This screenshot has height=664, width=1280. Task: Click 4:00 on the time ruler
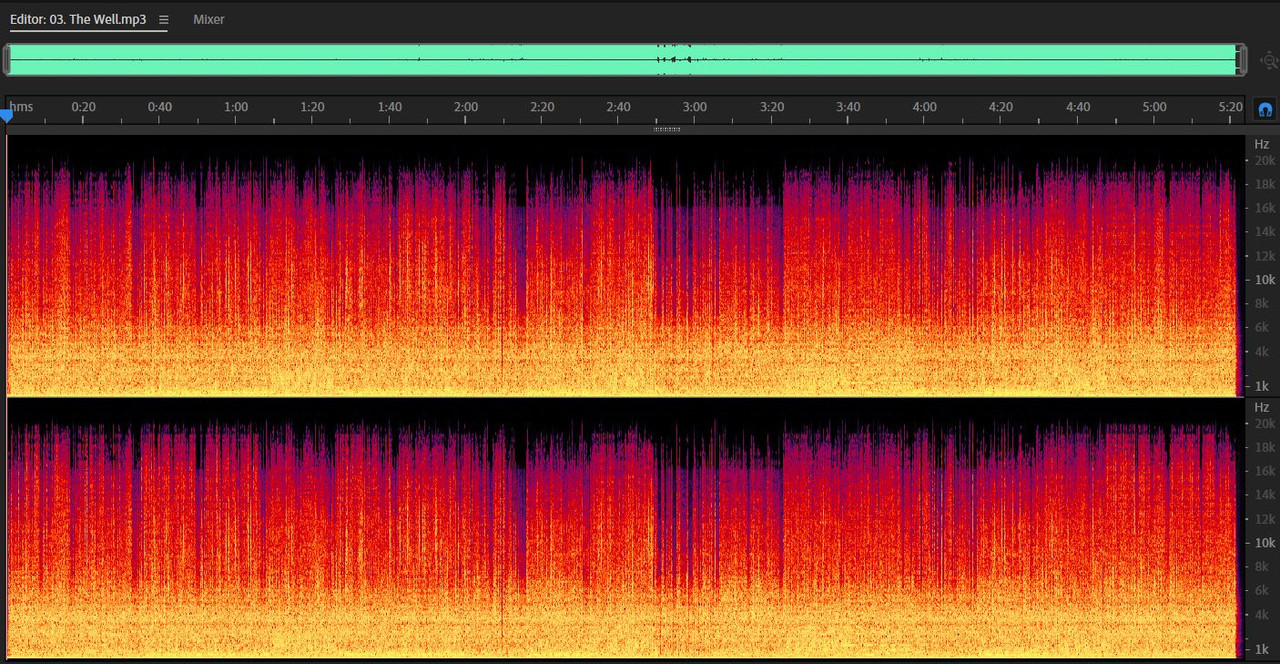point(925,107)
